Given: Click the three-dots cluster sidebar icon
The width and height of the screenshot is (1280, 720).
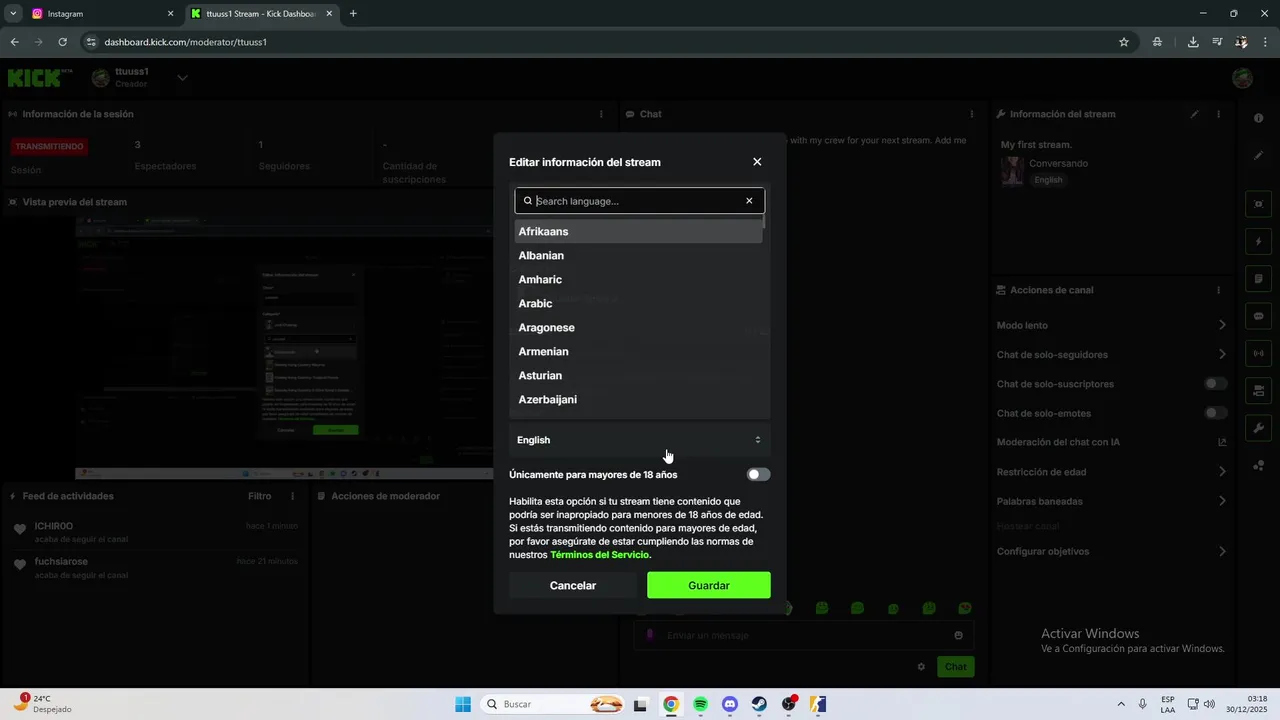Looking at the screenshot, I should pos(1259,465).
